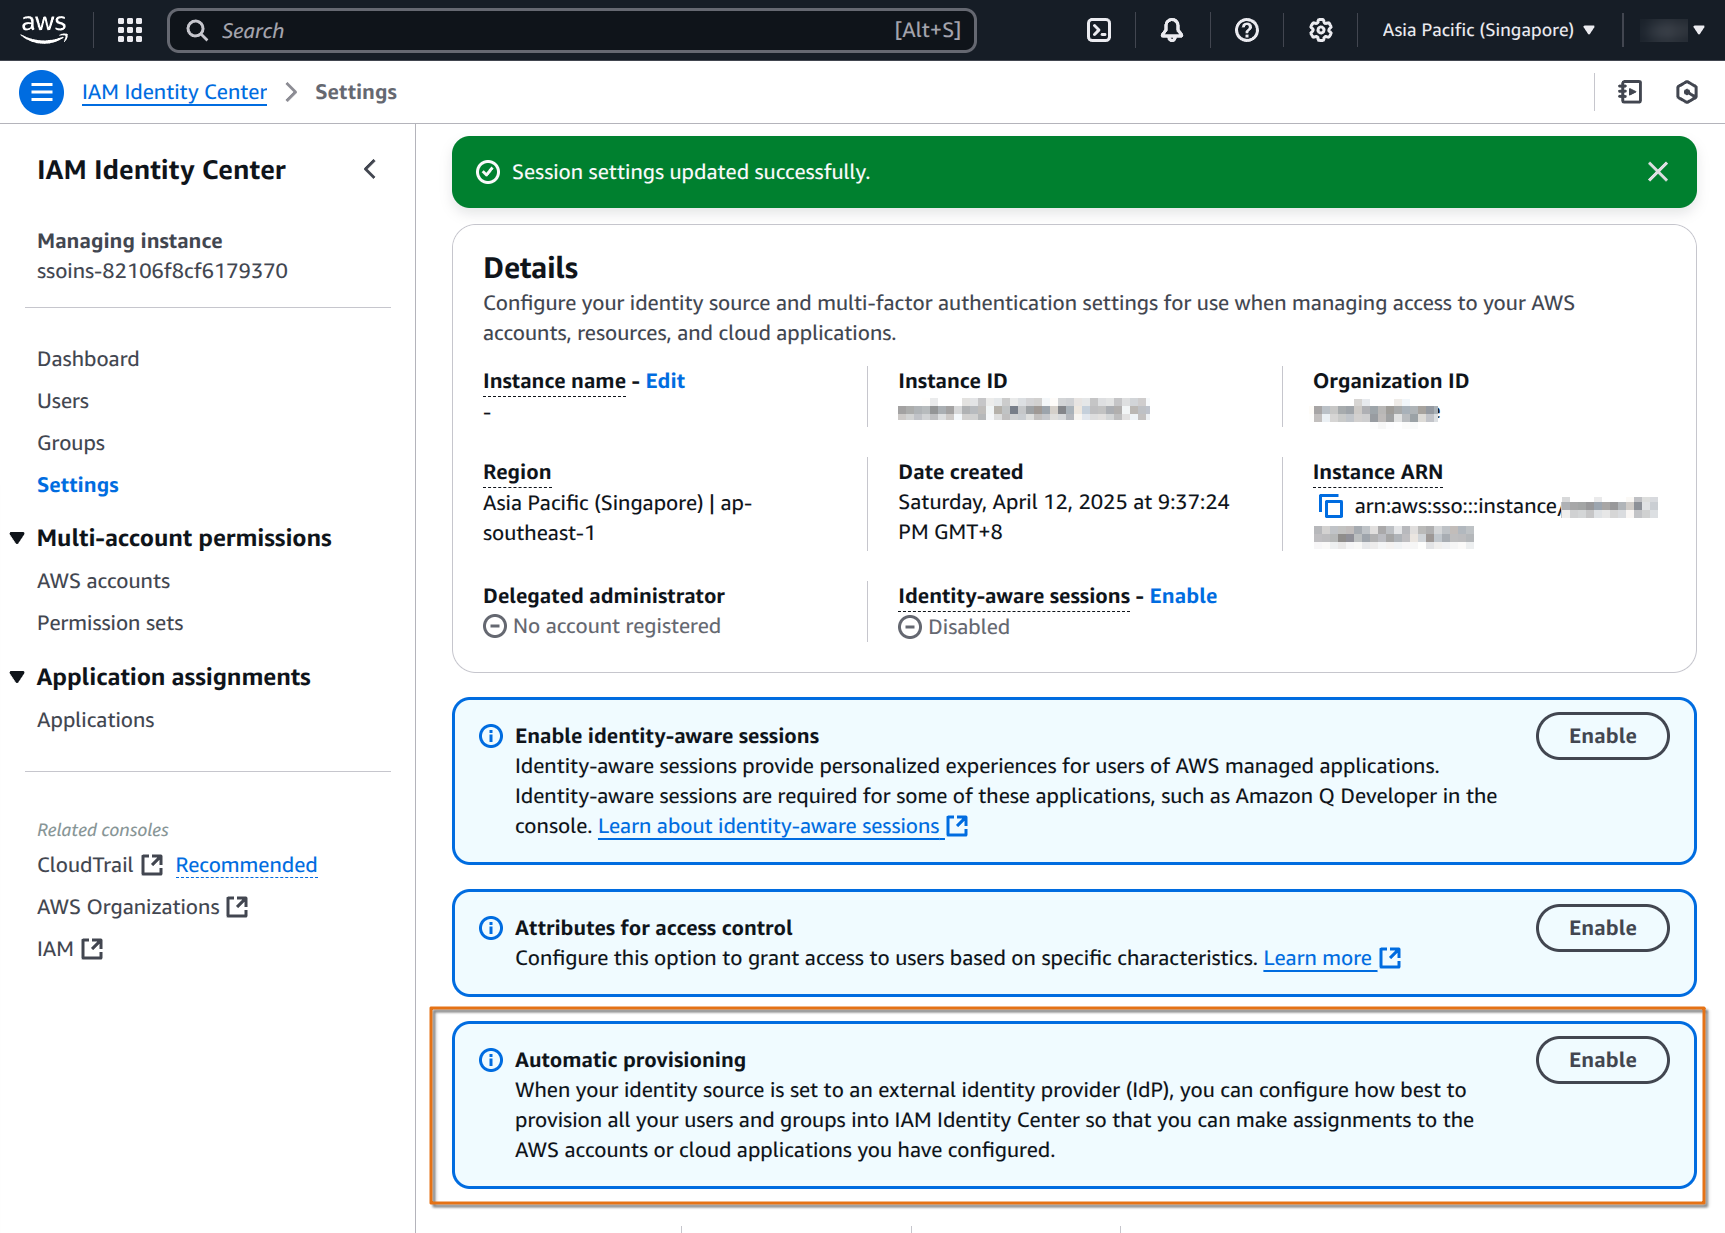Open Users in the sidebar
Viewport: 1725px width, 1233px height.
(x=63, y=401)
